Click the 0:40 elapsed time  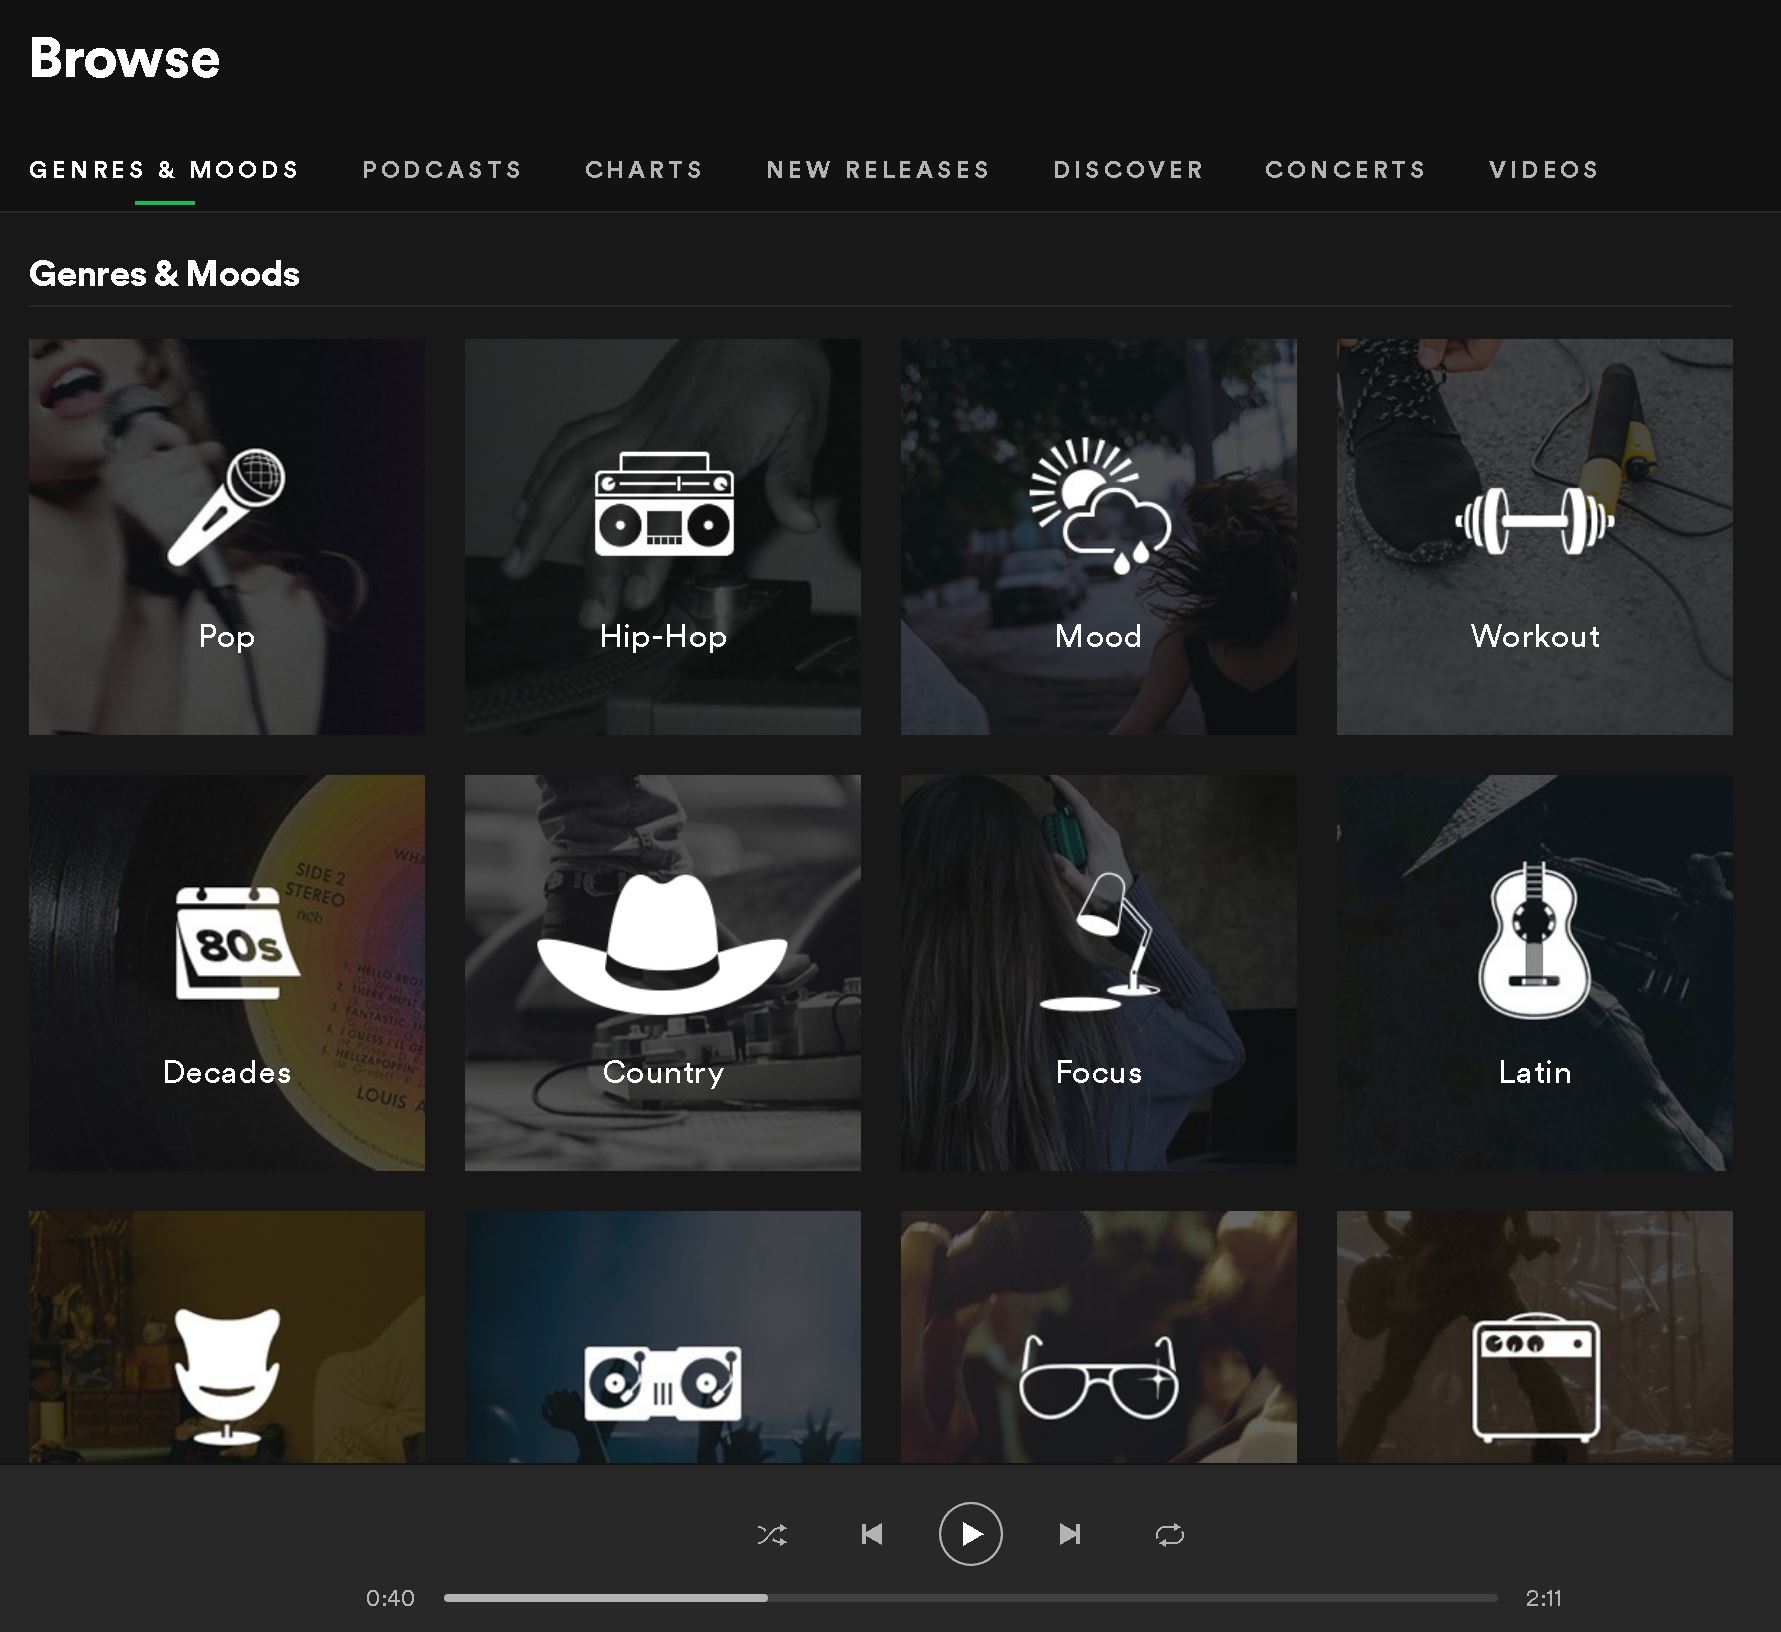pos(390,1598)
